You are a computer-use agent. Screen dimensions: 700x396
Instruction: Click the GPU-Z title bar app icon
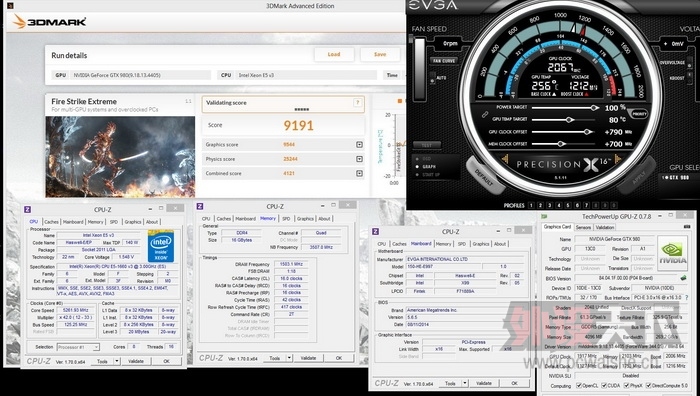click(x=545, y=217)
